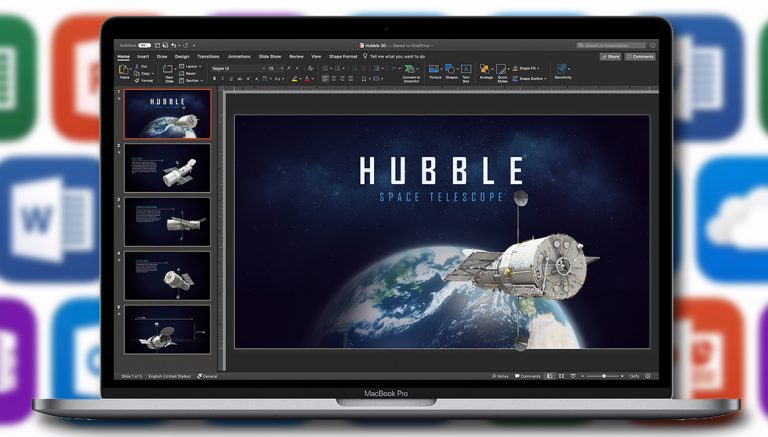Viewport: 768px width, 437px height.
Task: Switch to slide sorter view
Action: (561, 376)
